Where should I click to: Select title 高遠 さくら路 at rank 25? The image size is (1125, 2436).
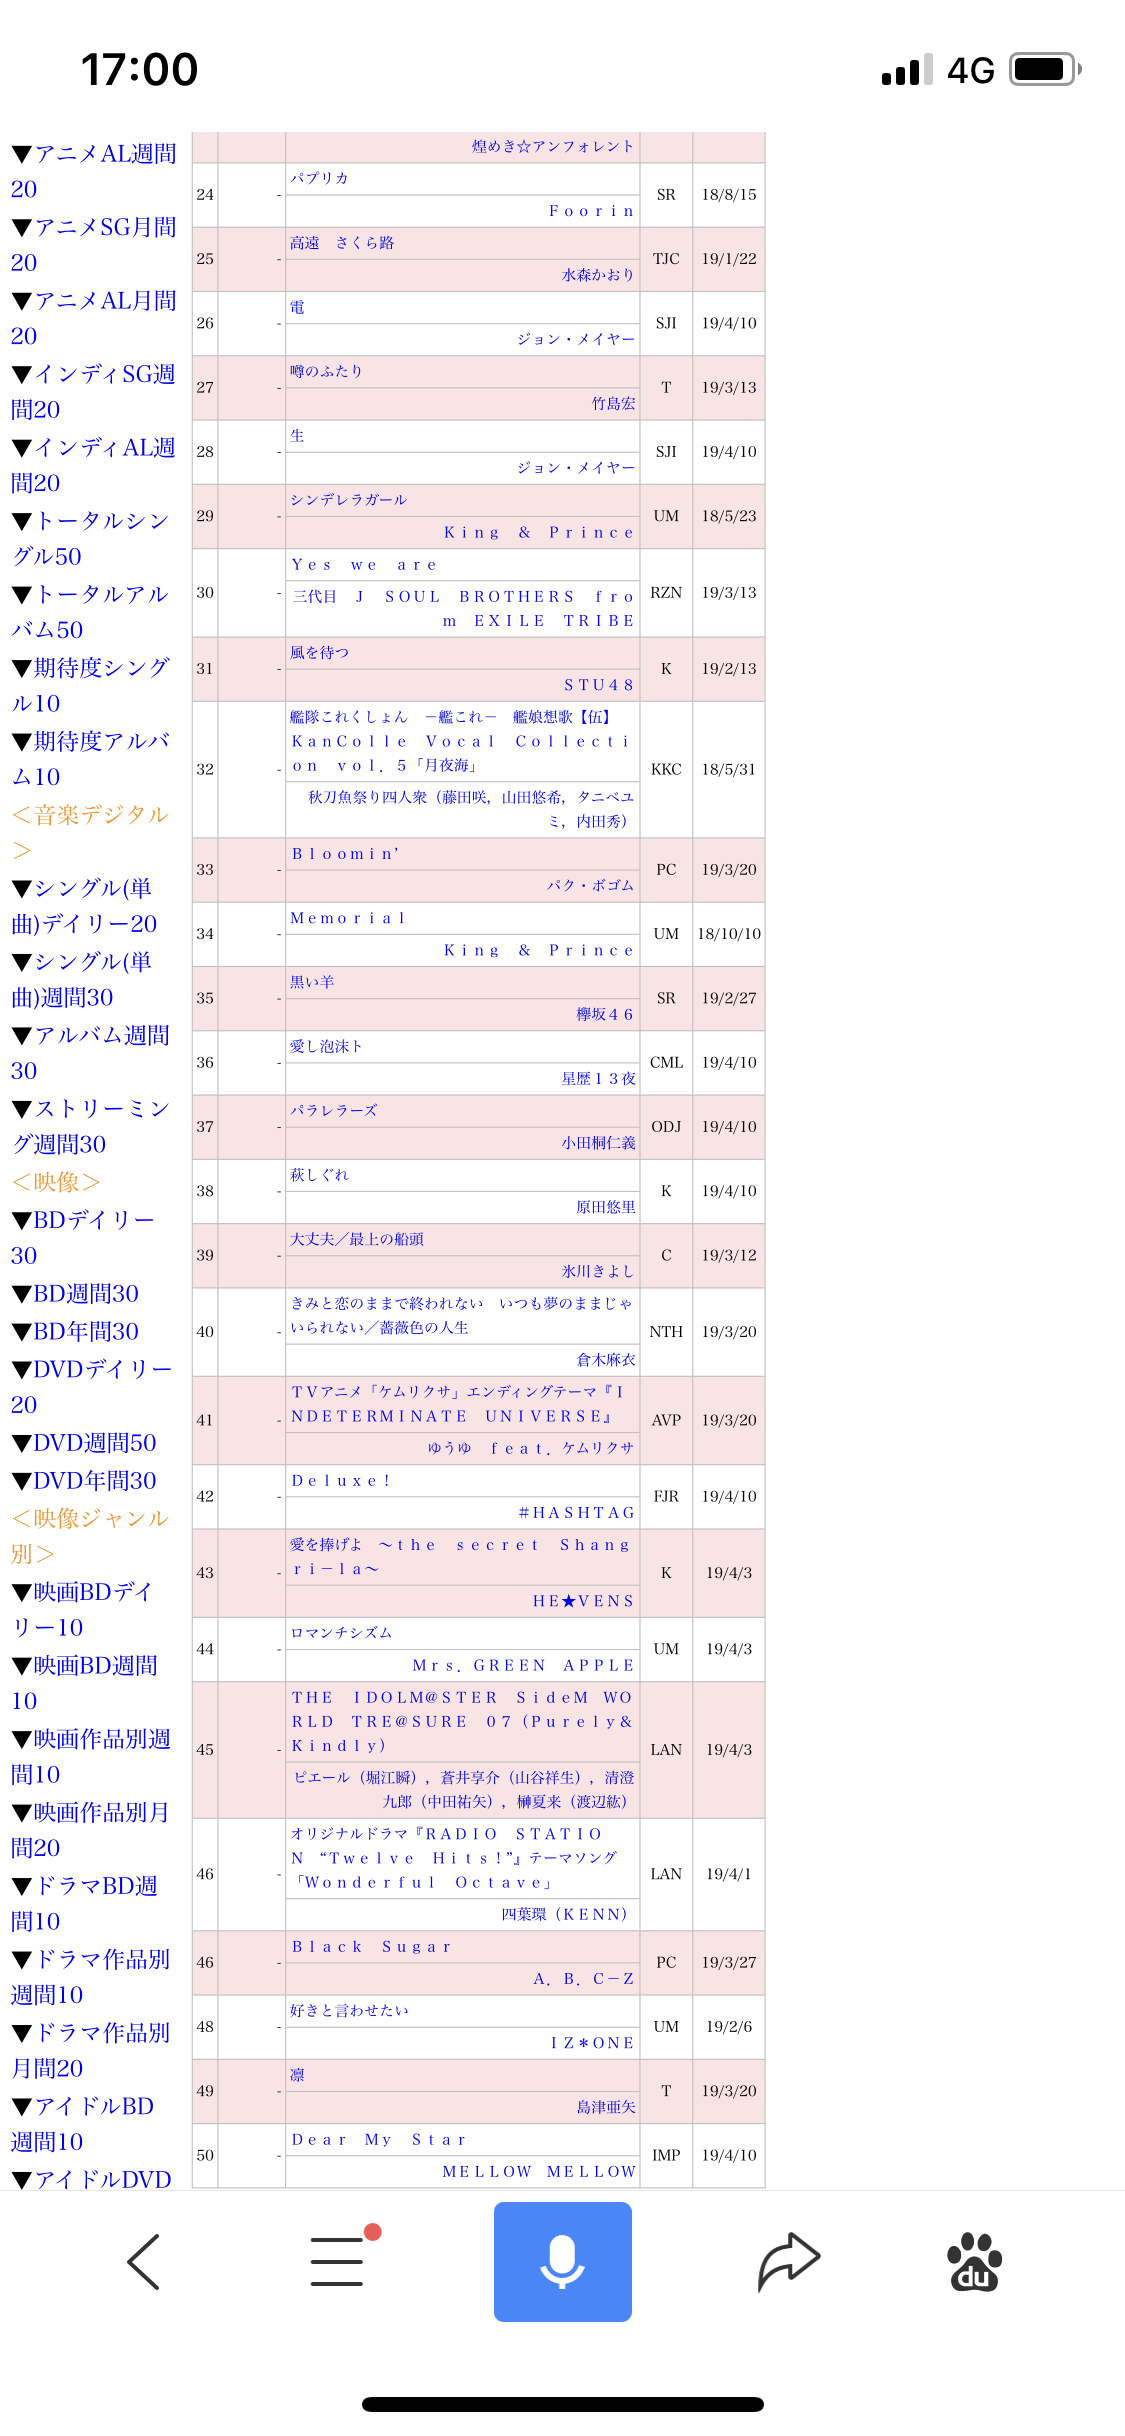pos(342,243)
